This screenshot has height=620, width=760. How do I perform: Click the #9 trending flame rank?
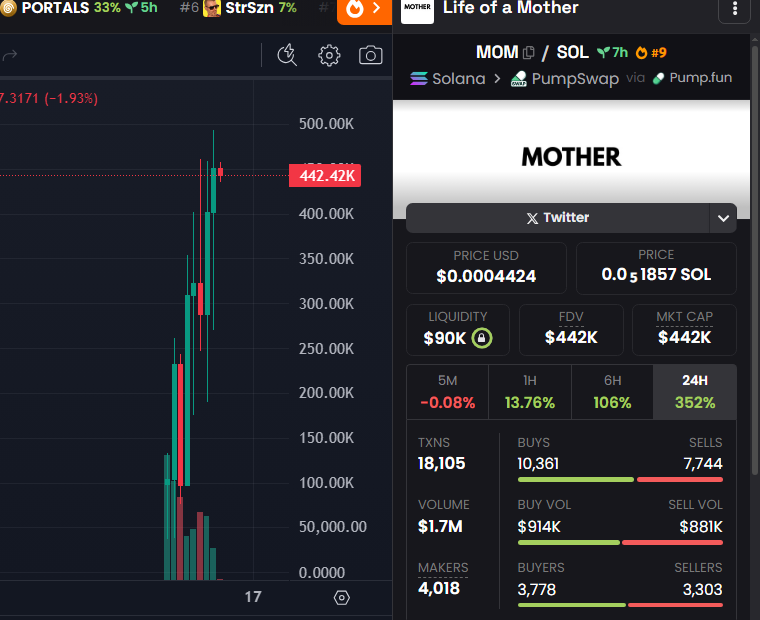[651, 52]
